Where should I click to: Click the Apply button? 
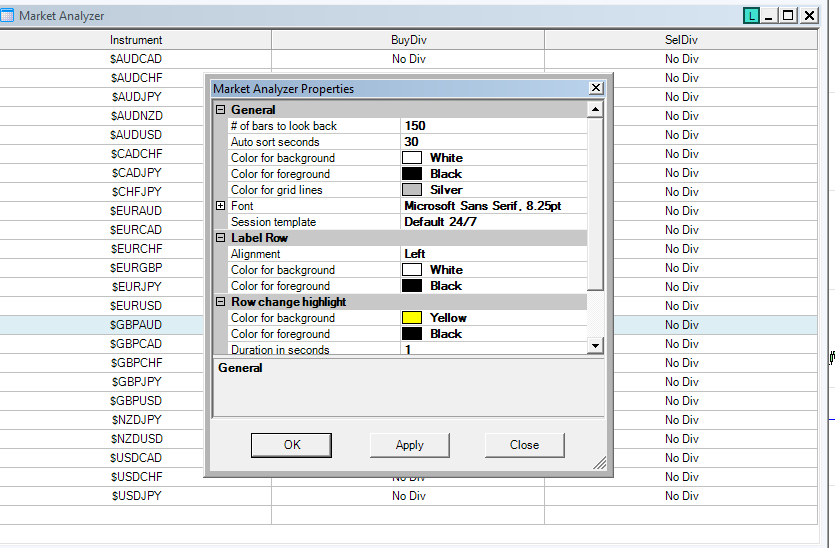click(410, 445)
